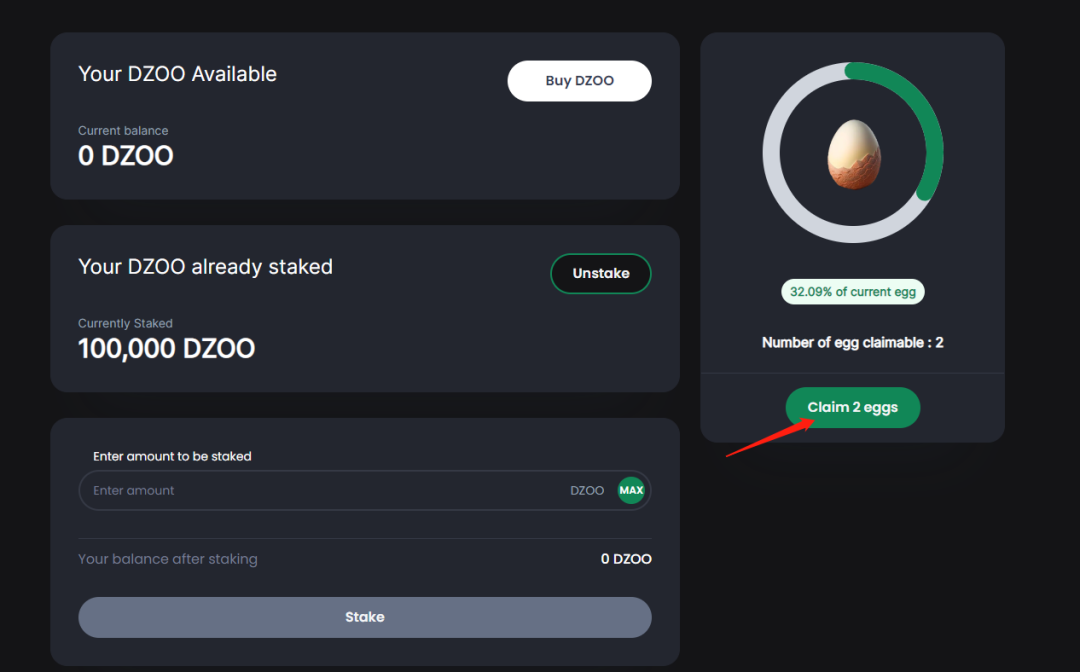The width and height of the screenshot is (1080, 672).
Task: Click the Claim 2 eggs button
Action: tap(852, 407)
